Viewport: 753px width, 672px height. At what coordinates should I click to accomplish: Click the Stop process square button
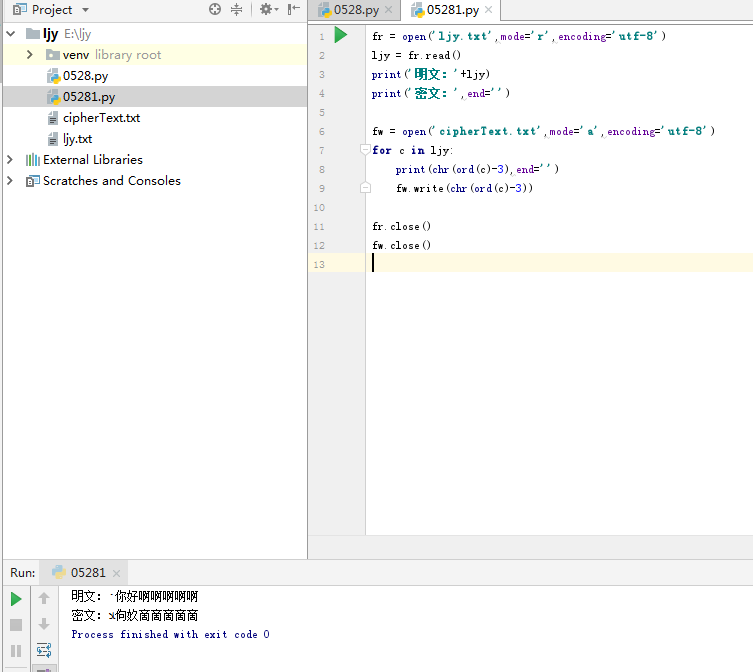16,625
